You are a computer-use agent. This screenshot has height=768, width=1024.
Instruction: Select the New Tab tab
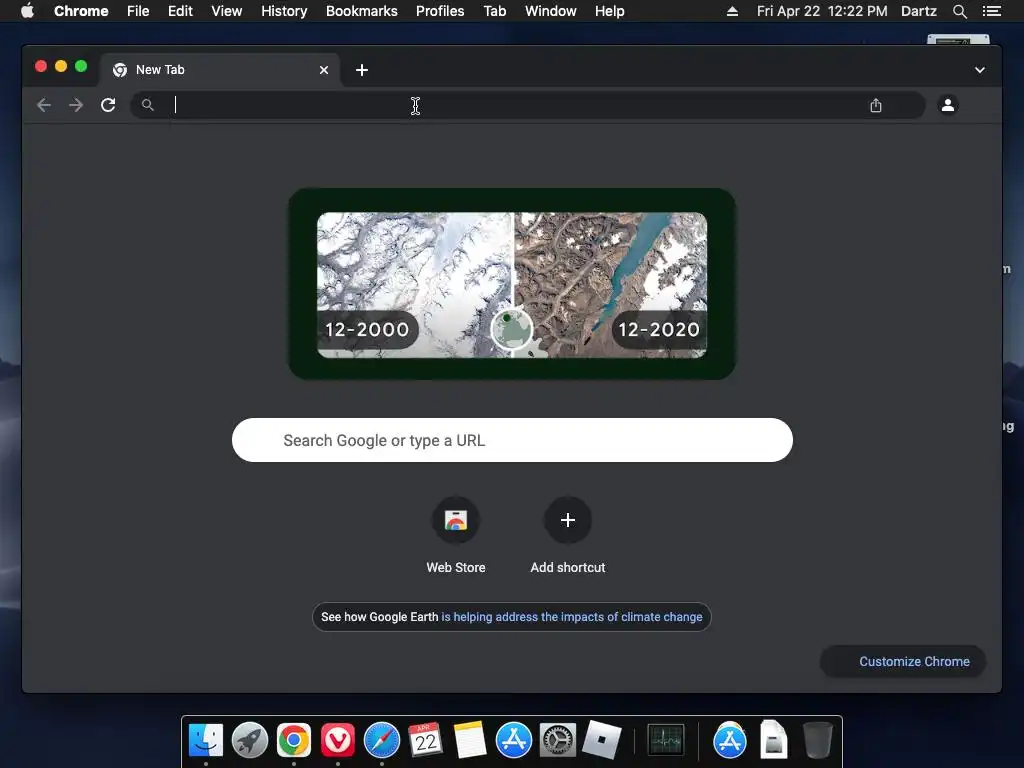click(219, 70)
